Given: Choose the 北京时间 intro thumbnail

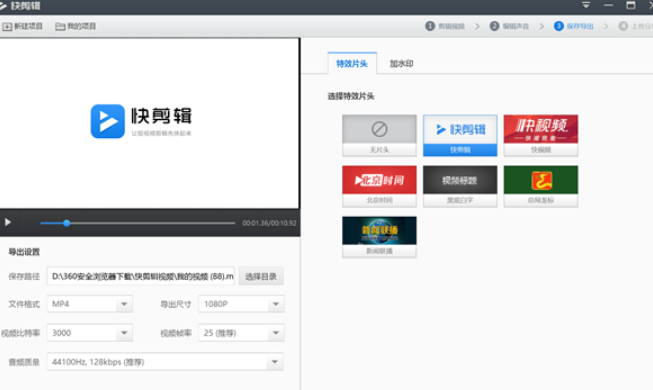Looking at the screenshot, I should pos(379,186).
